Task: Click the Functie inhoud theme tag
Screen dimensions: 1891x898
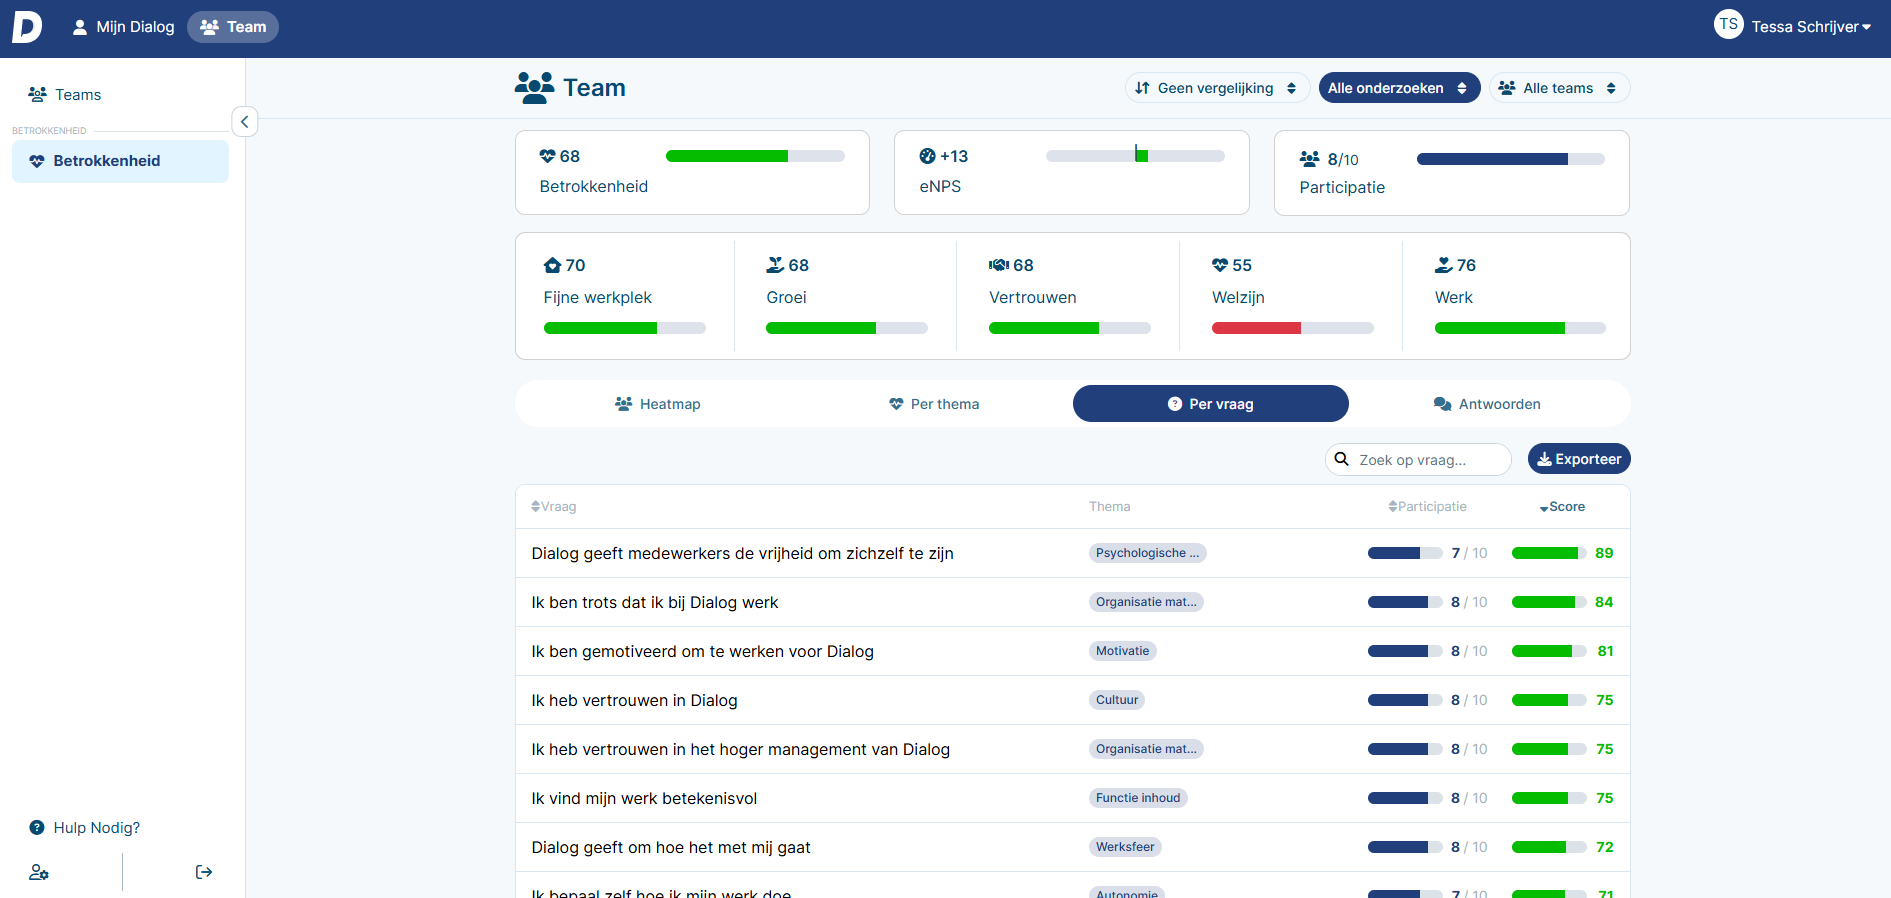Action: click(x=1138, y=798)
